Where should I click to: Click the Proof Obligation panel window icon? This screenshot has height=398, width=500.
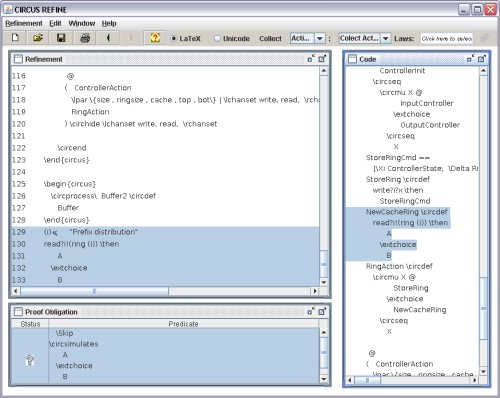pos(18,312)
